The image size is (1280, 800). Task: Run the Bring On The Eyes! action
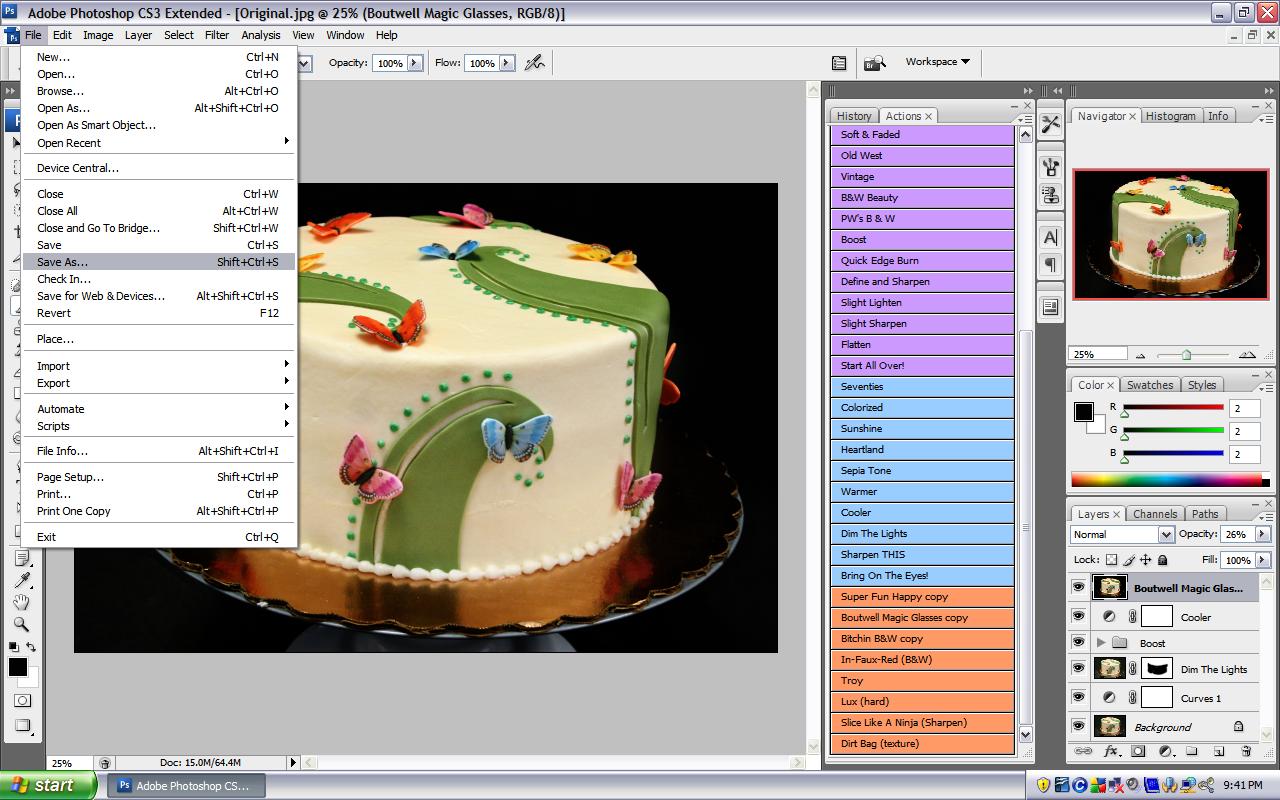pos(922,576)
